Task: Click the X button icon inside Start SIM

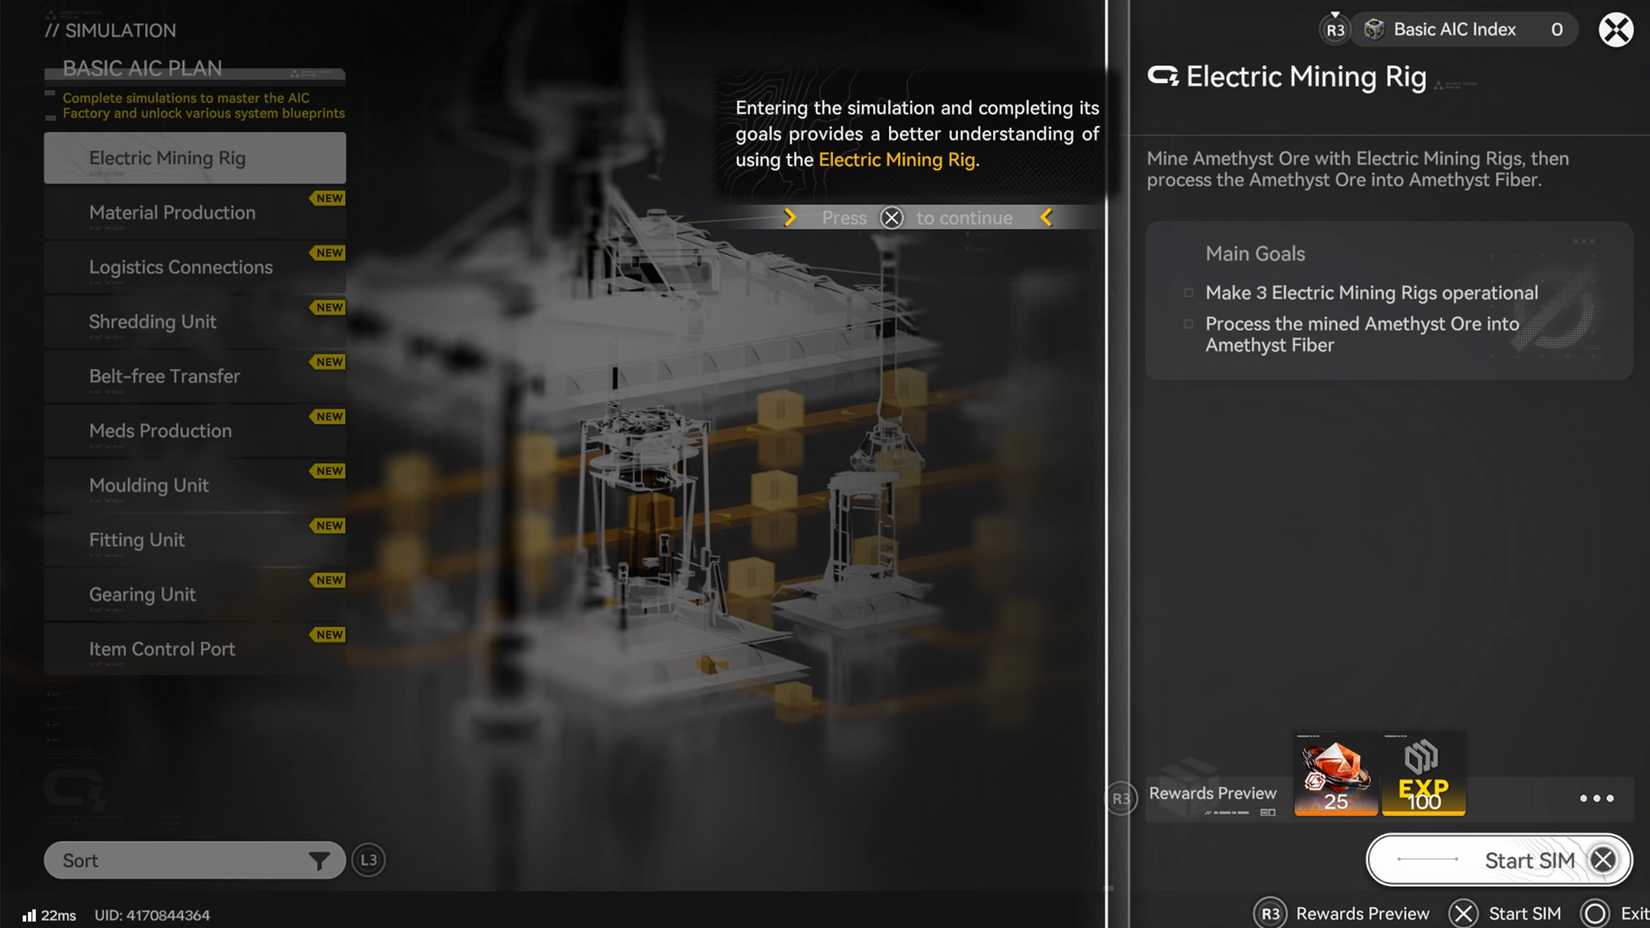Action: 1603,859
